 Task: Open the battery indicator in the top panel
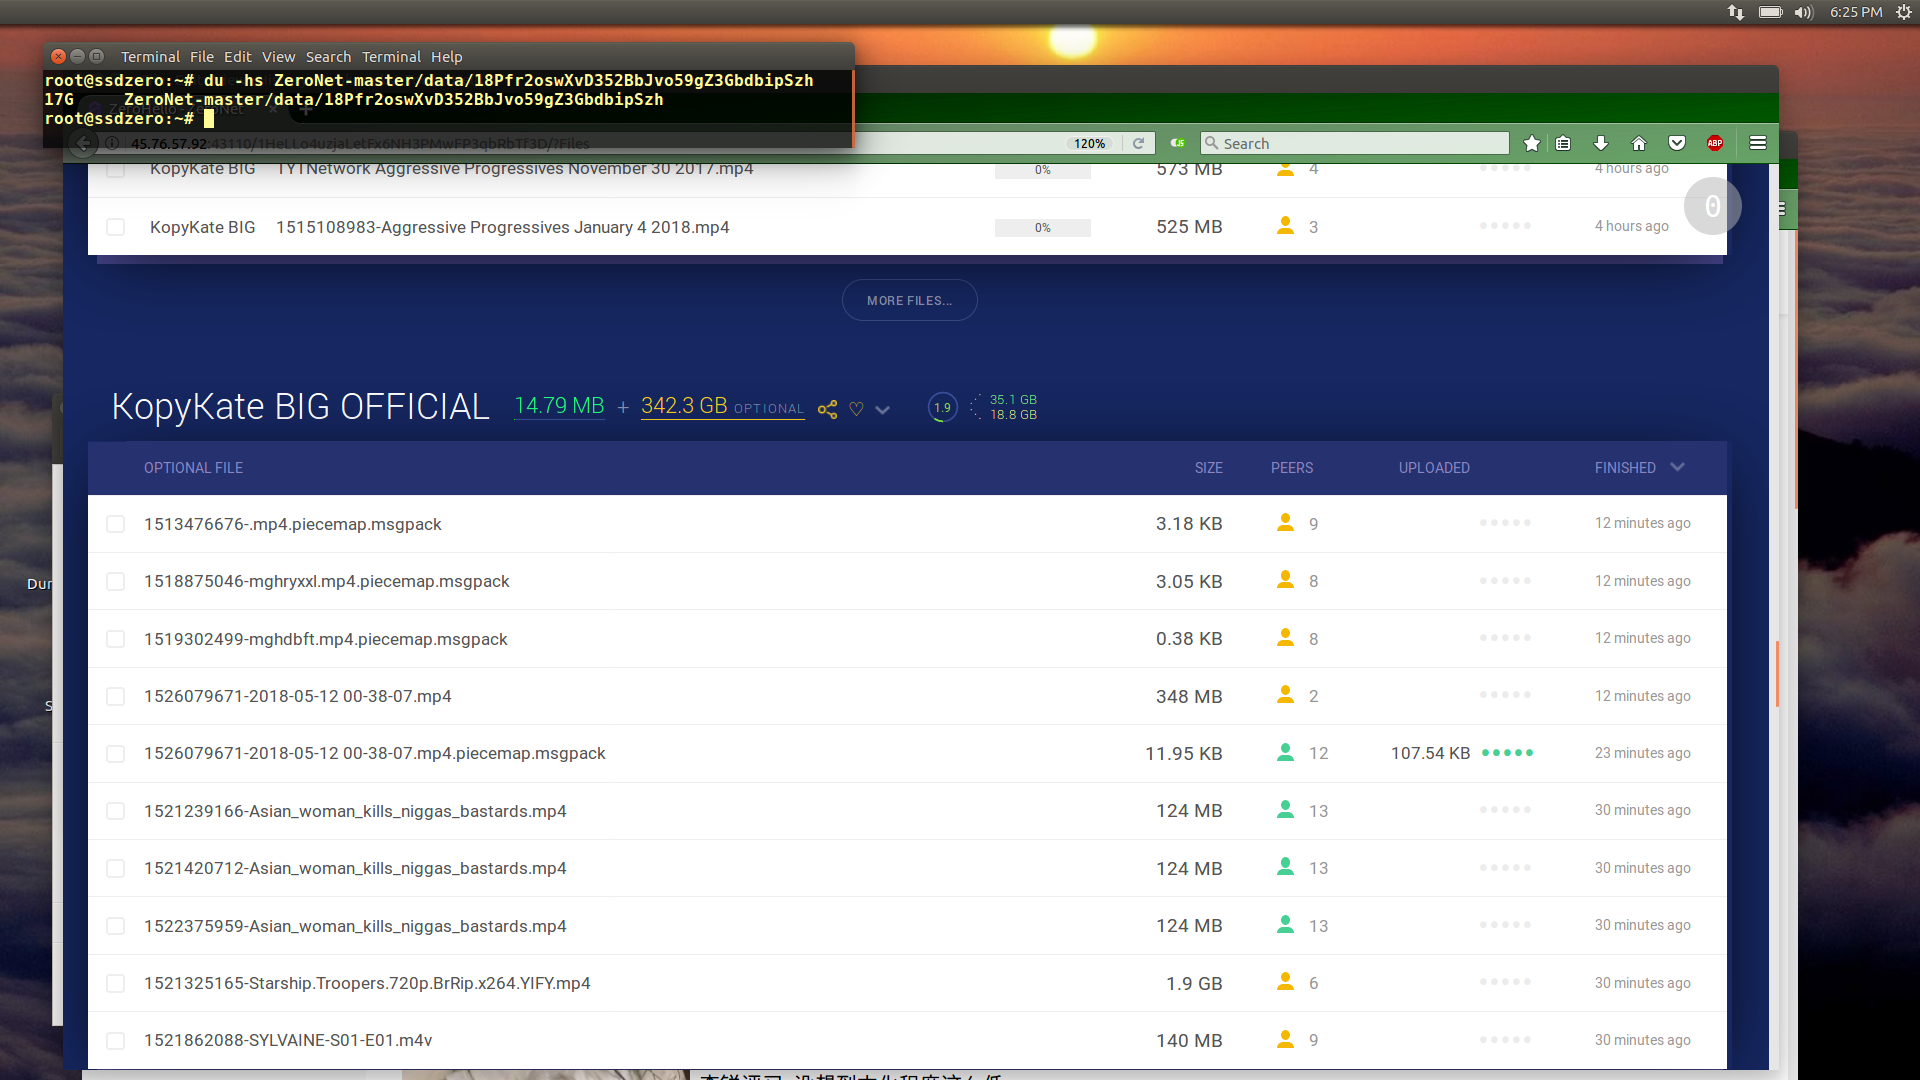[x=1771, y=12]
